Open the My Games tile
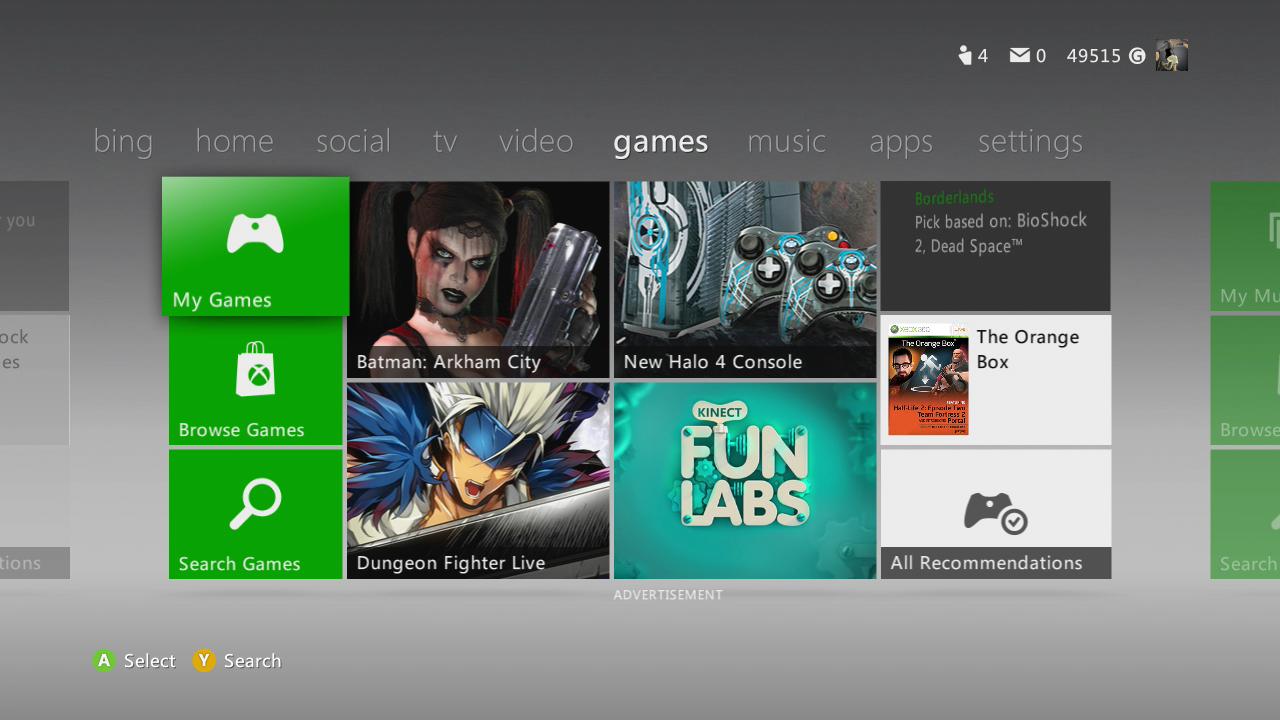1280x720 pixels. coord(255,246)
